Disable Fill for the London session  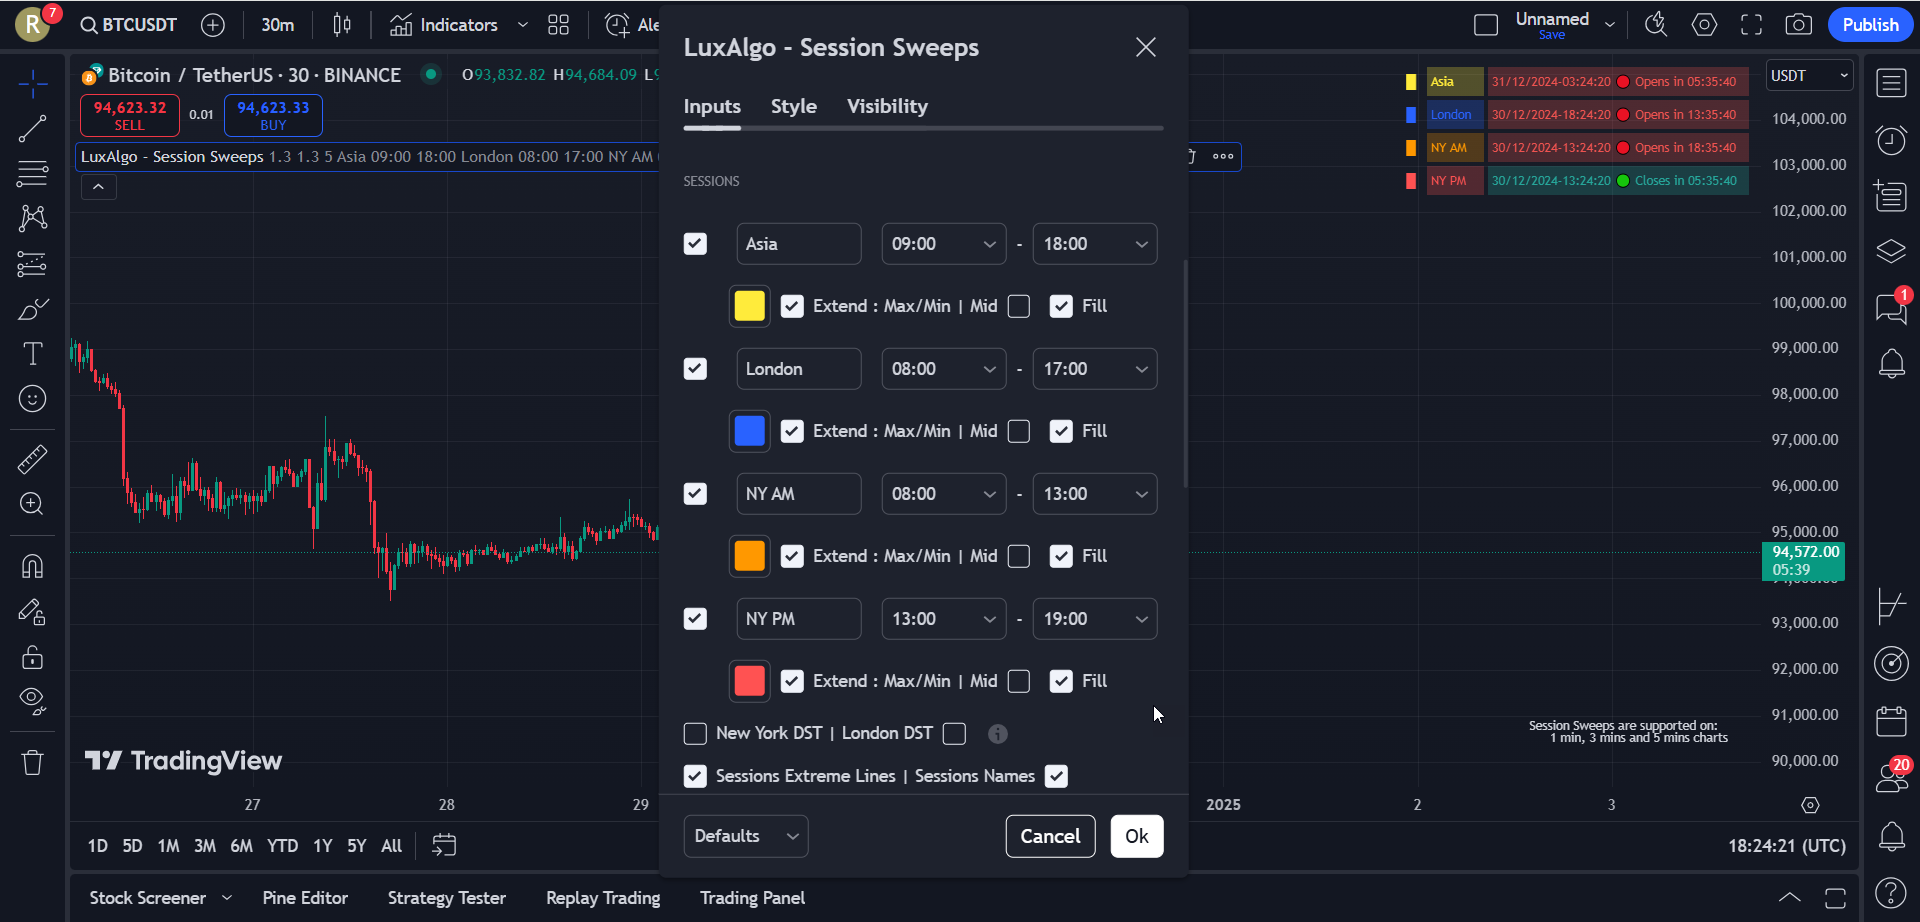[1061, 431]
